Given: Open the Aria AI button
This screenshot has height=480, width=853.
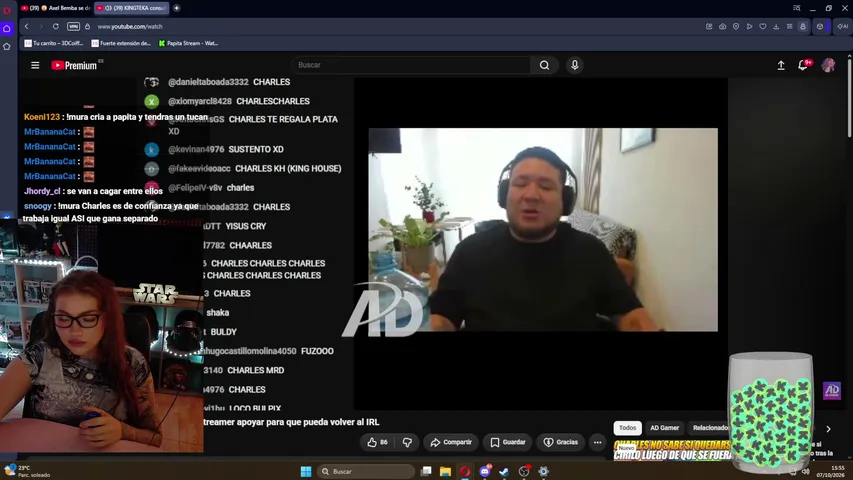Looking at the screenshot, I should [843, 26].
